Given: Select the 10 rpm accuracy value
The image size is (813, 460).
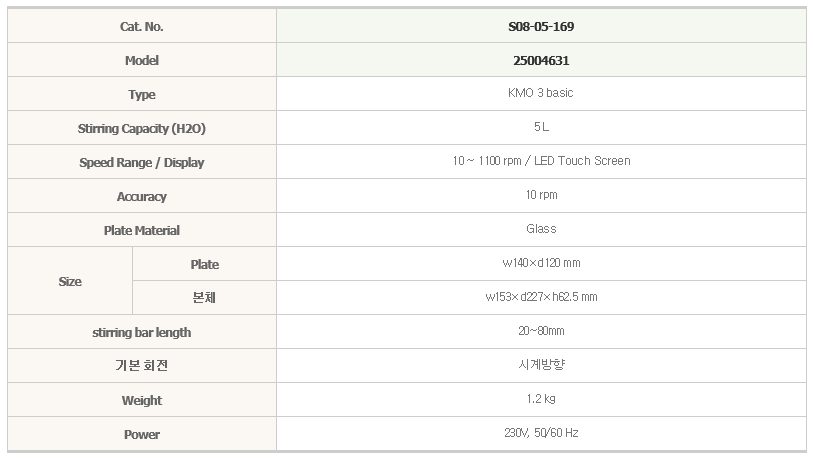Looking at the screenshot, I should point(541,195).
